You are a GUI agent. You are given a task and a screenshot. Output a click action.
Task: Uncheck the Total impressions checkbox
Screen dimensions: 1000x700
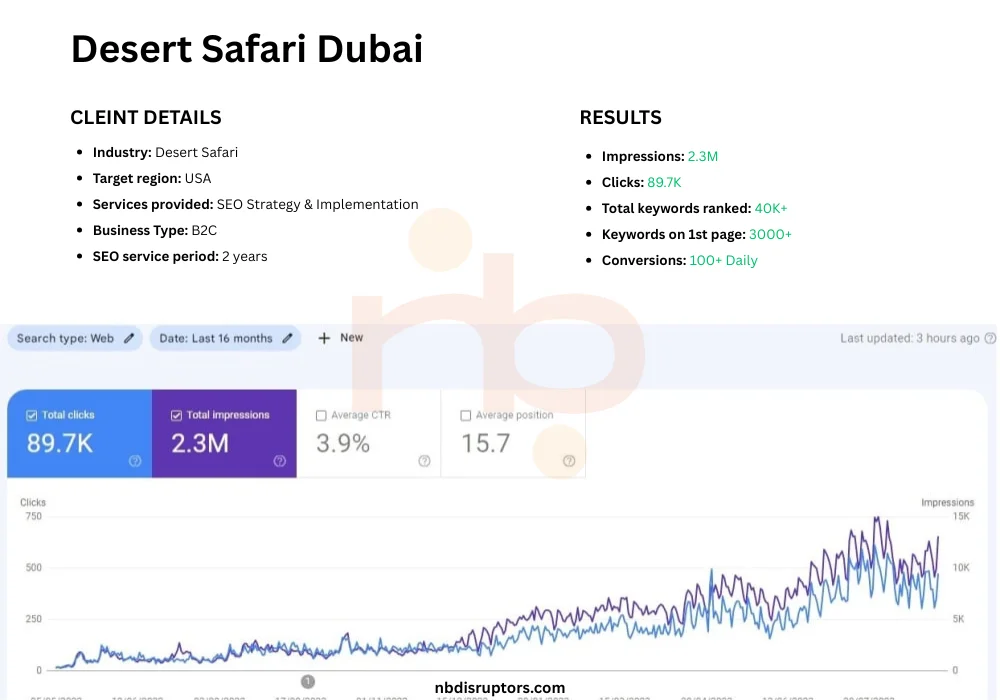[x=177, y=415]
